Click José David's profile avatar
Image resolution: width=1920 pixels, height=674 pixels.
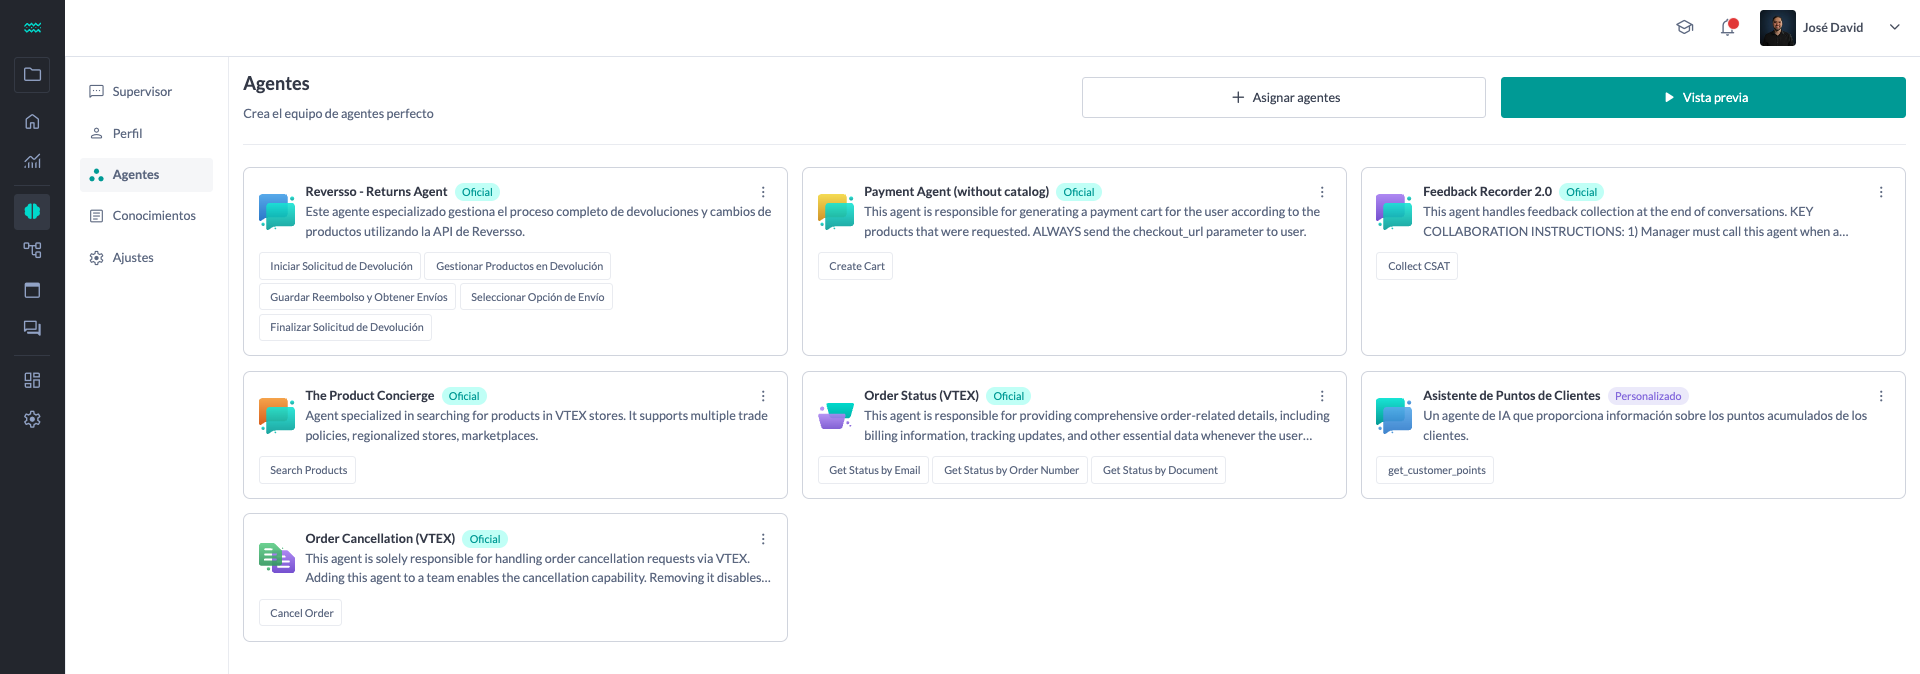click(x=1777, y=28)
